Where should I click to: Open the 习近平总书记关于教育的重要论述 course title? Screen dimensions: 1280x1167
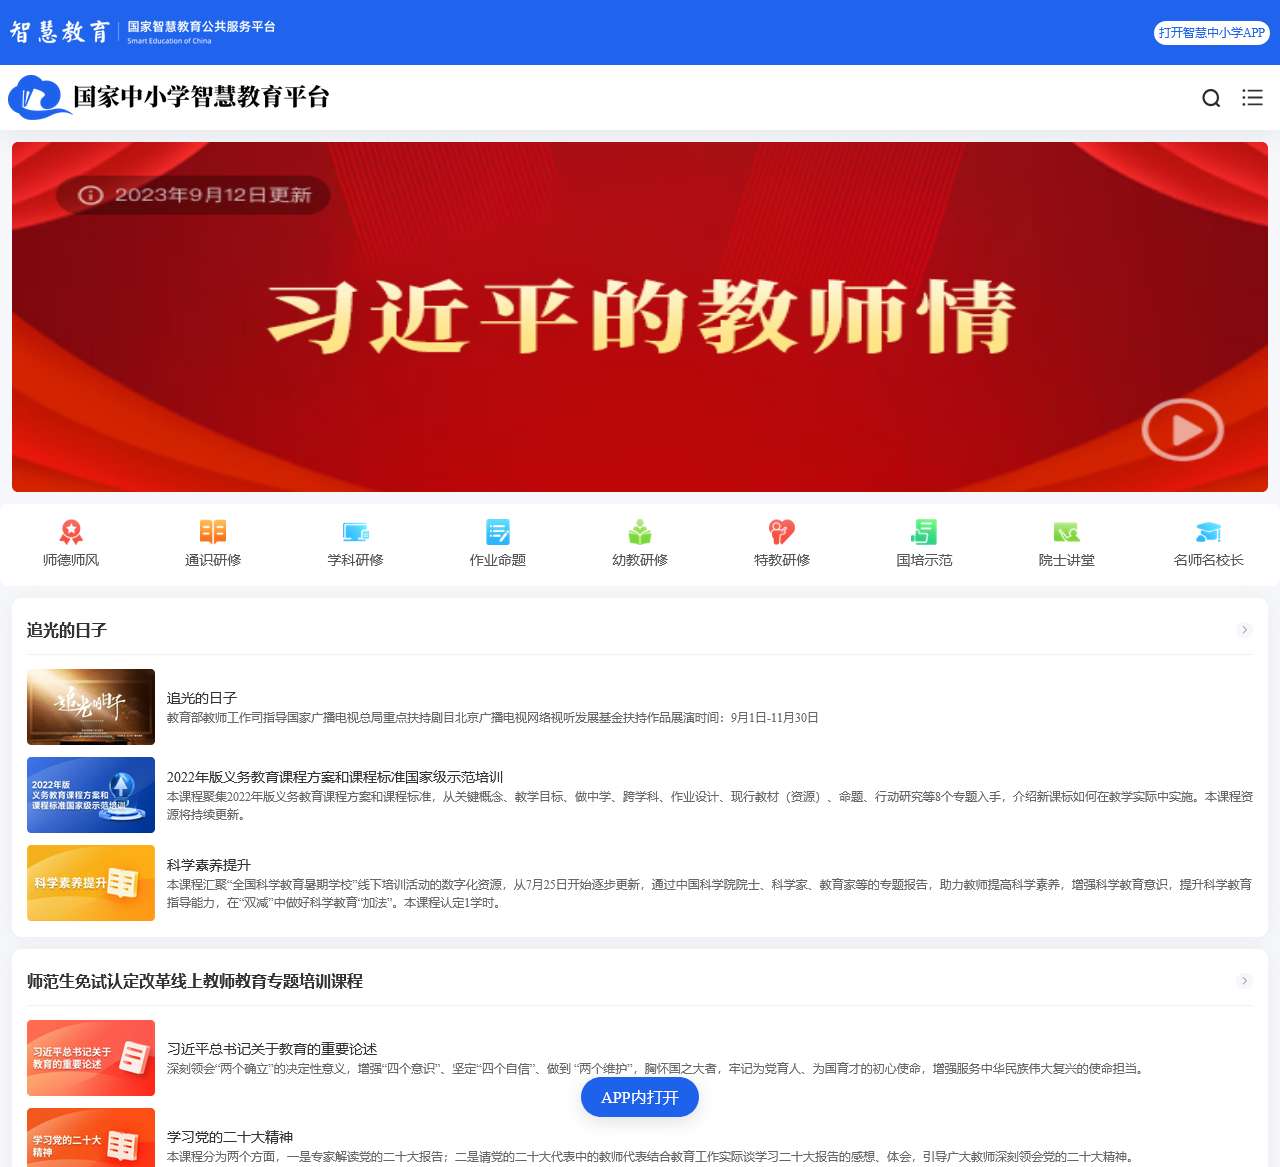(x=272, y=1049)
